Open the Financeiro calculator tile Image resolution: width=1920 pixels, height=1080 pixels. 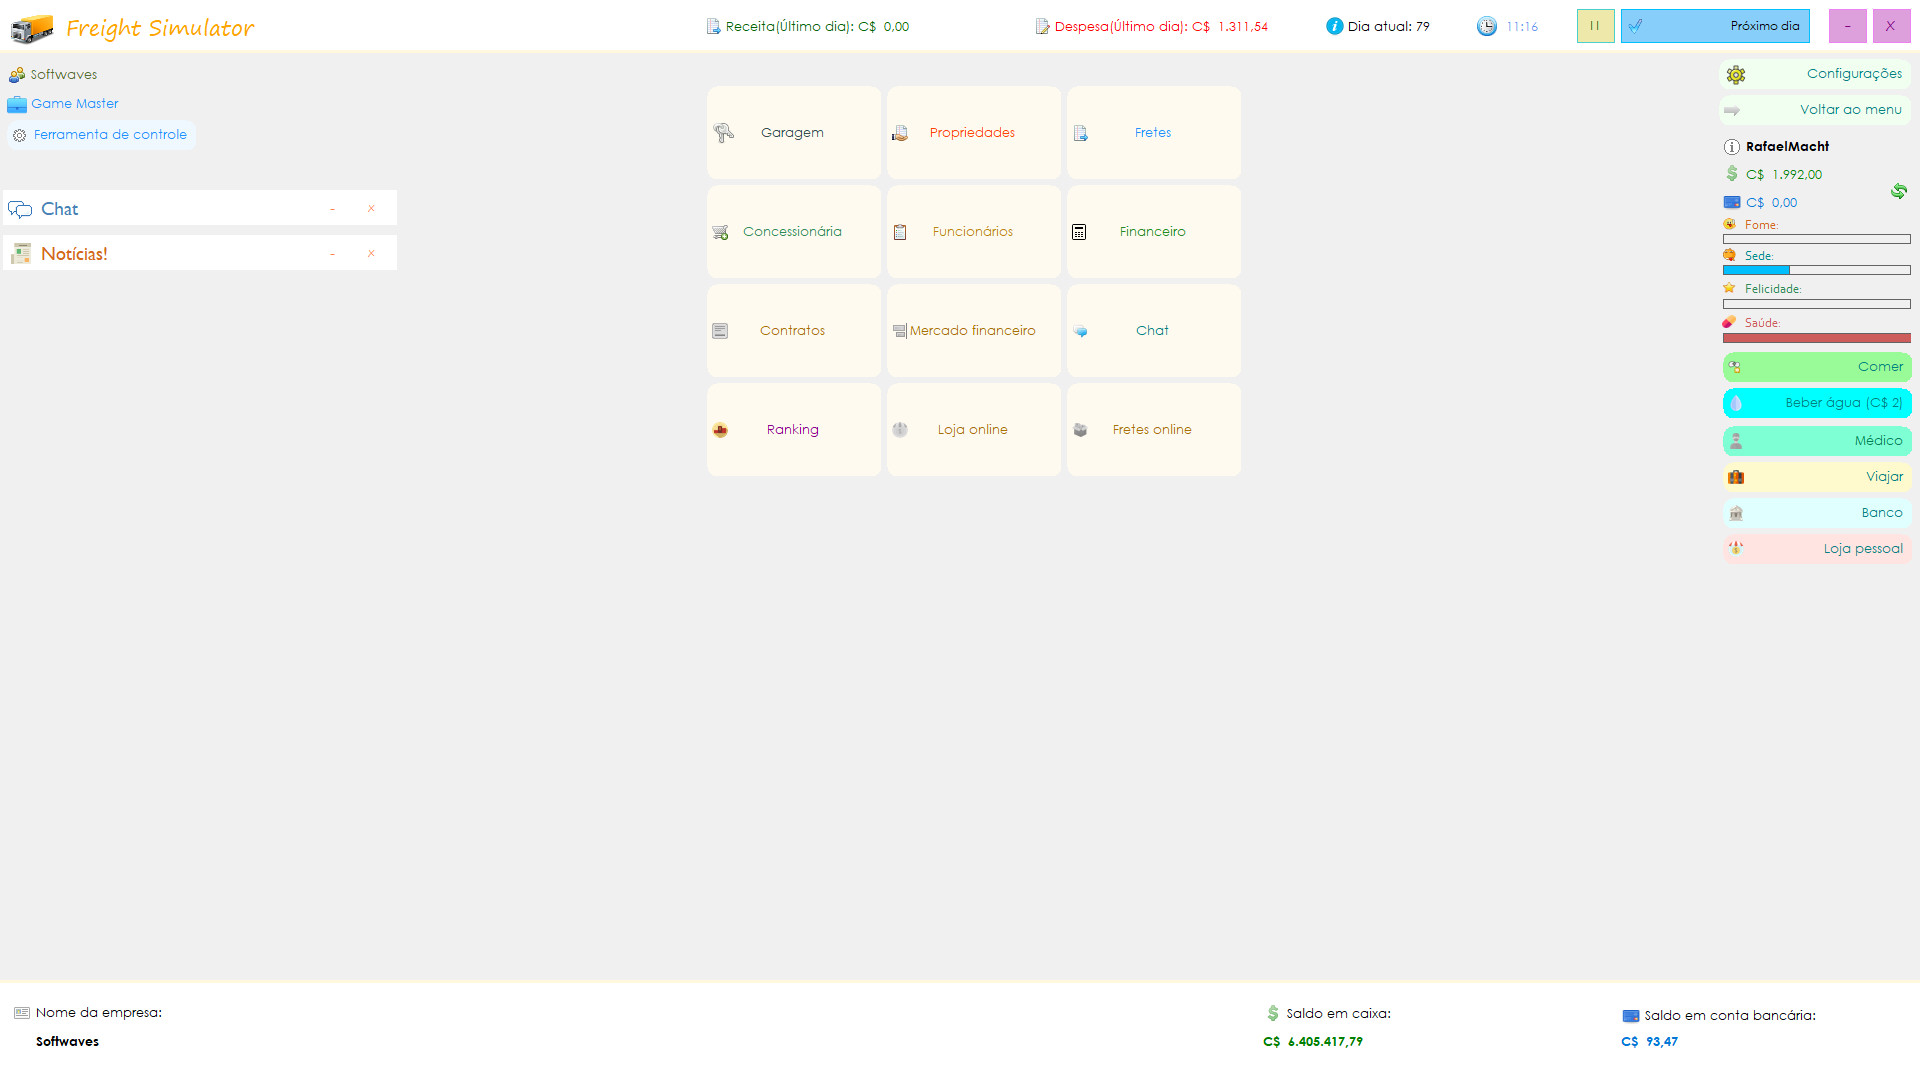[1153, 232]
